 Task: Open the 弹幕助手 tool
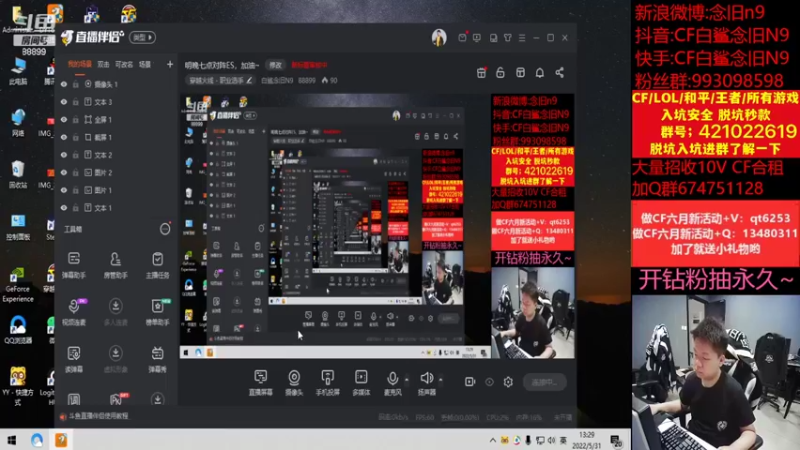click(74, 265)
